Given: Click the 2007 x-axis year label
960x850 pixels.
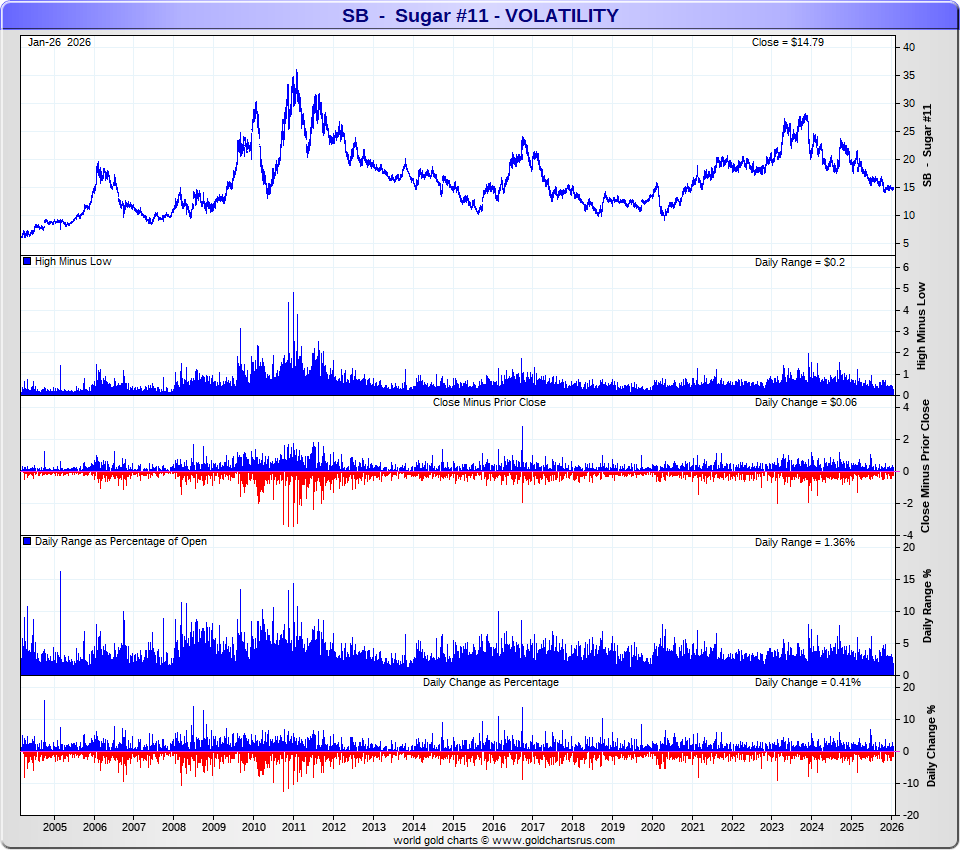Looking at the screenshot, I should [134, 827].
